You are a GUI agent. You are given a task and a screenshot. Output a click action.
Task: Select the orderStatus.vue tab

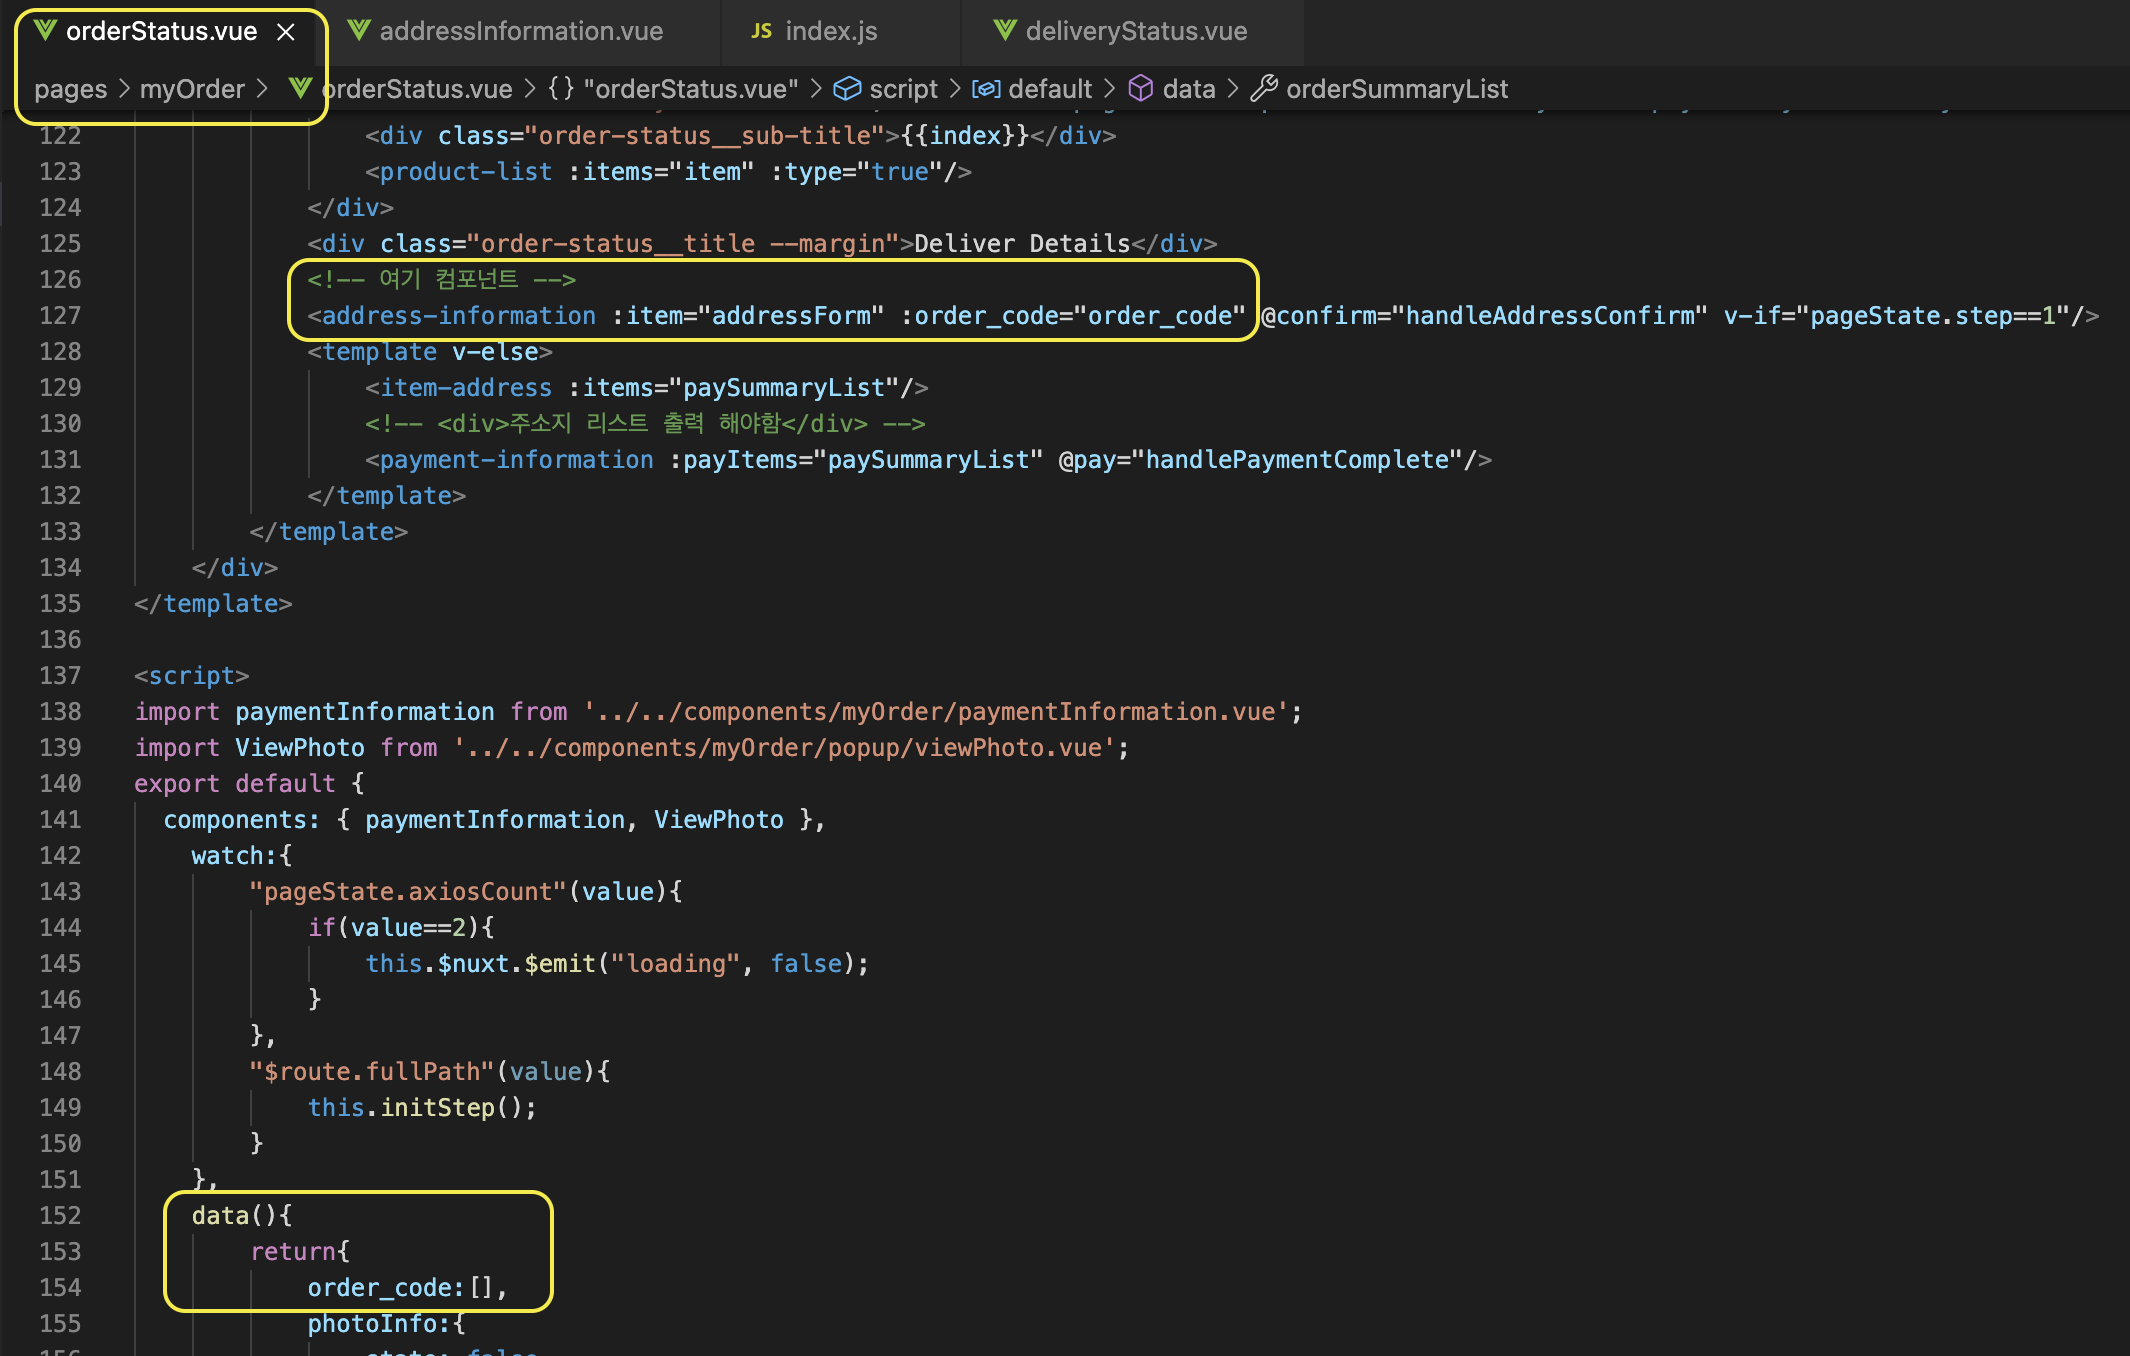pyautogui.click(x=161, y=31)
